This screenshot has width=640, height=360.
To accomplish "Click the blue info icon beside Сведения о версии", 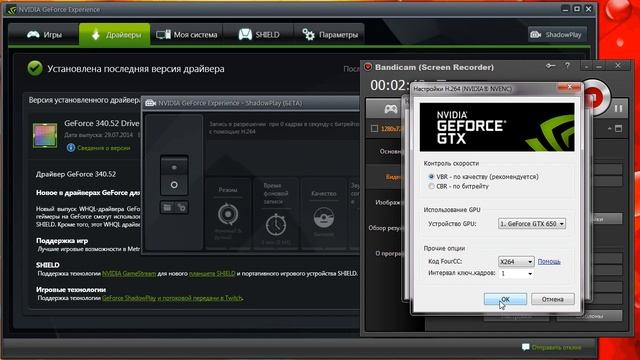I will coord(71,147).
